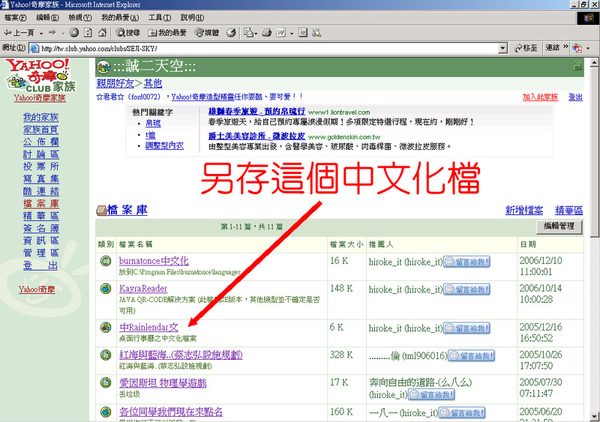Open the KayraReader file link
600x422 pixels.
143,288
